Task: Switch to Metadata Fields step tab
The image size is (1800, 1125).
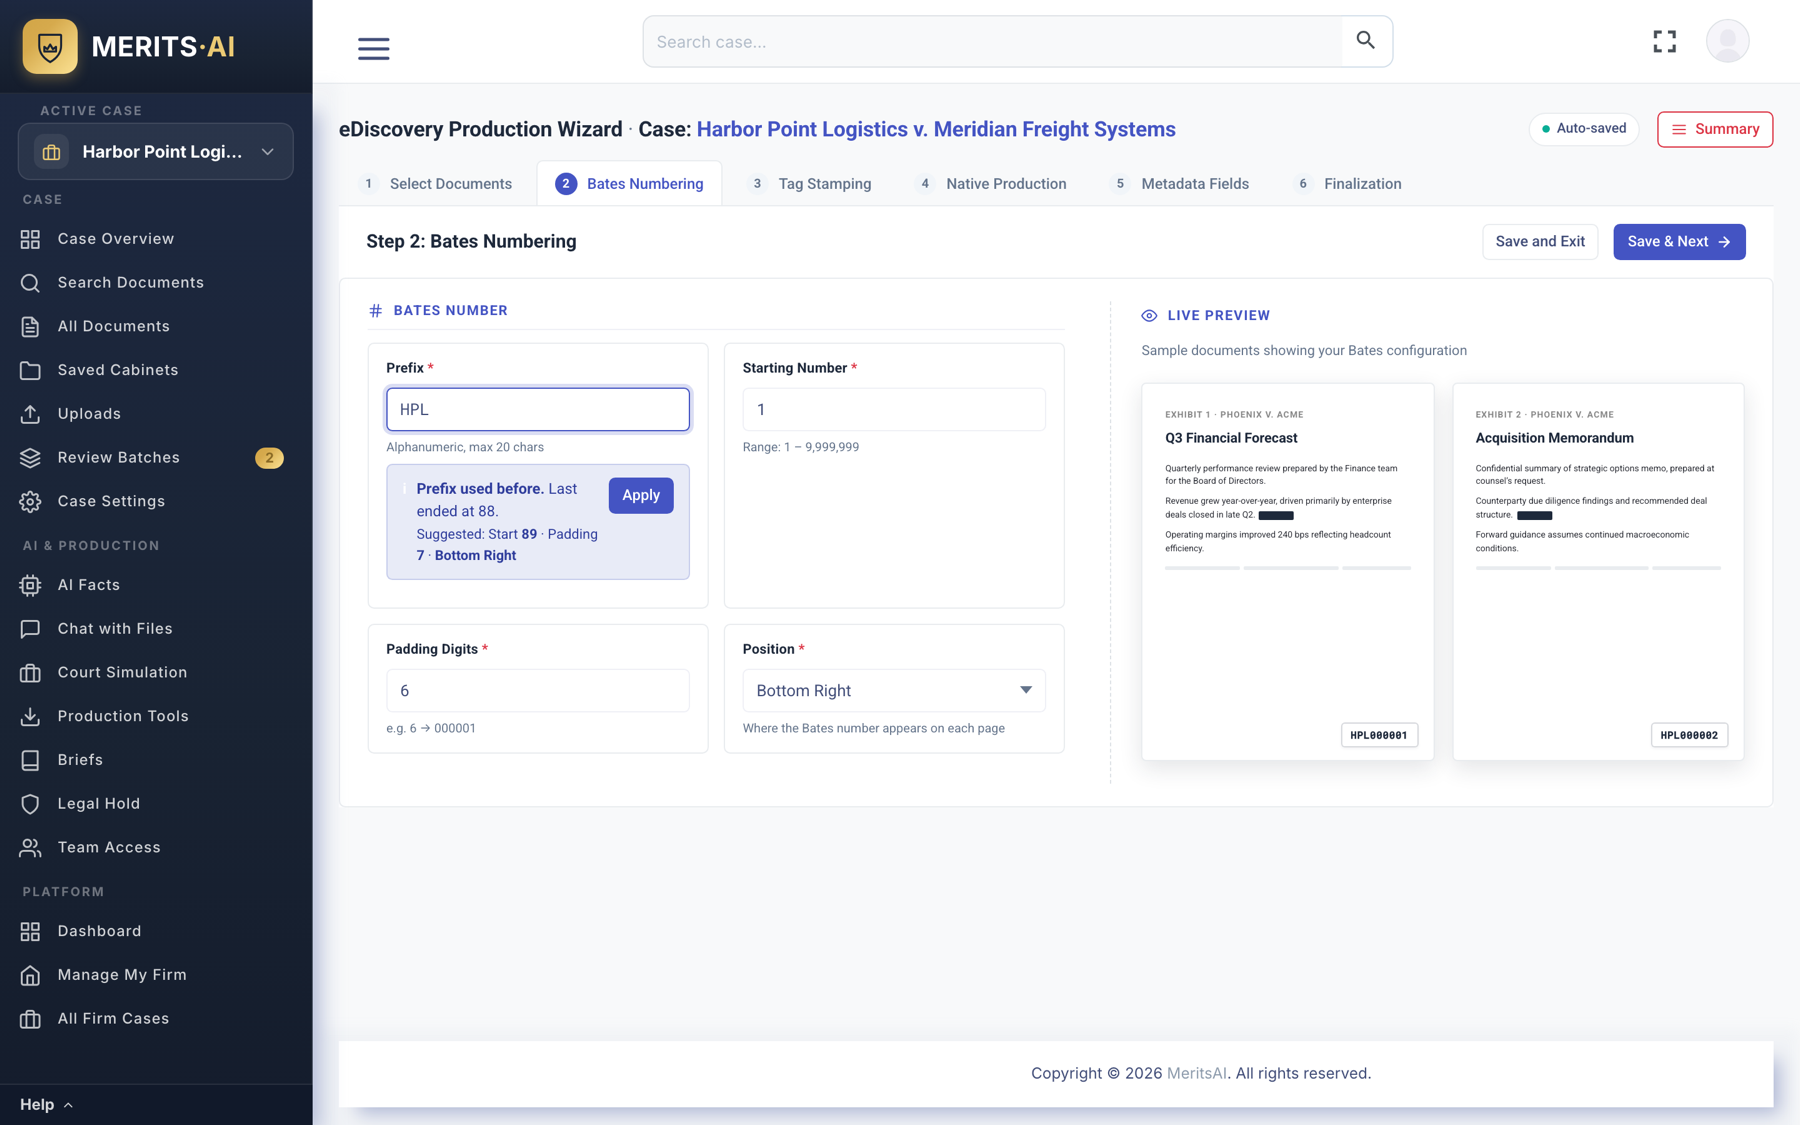Action: click(1180, 184)
